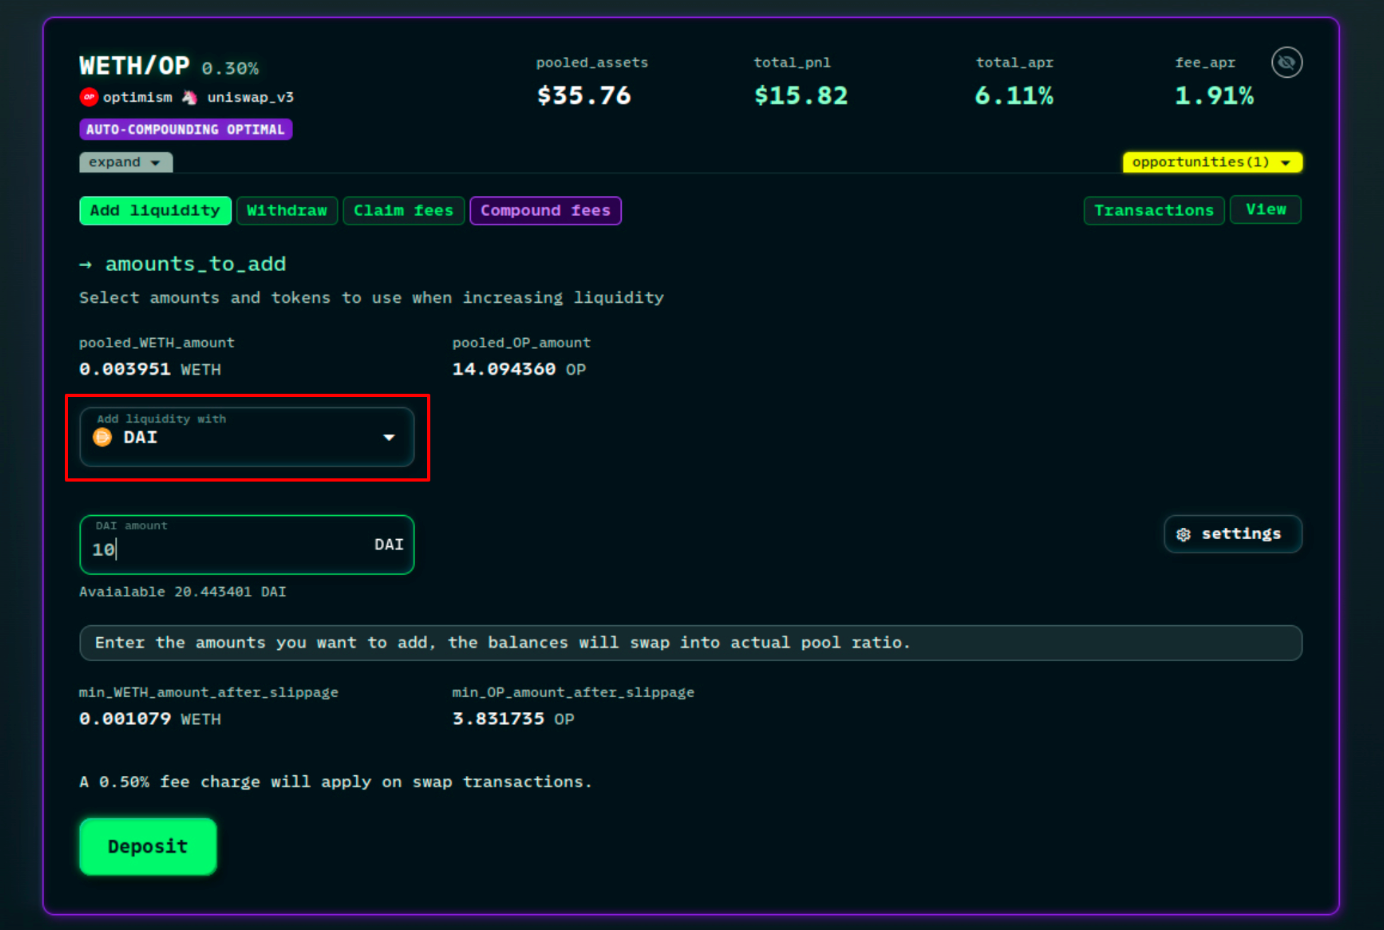Click the Available 20.443401 DAI balance
This screenshot has width=1384, height=930.
[x=183, y=592]
